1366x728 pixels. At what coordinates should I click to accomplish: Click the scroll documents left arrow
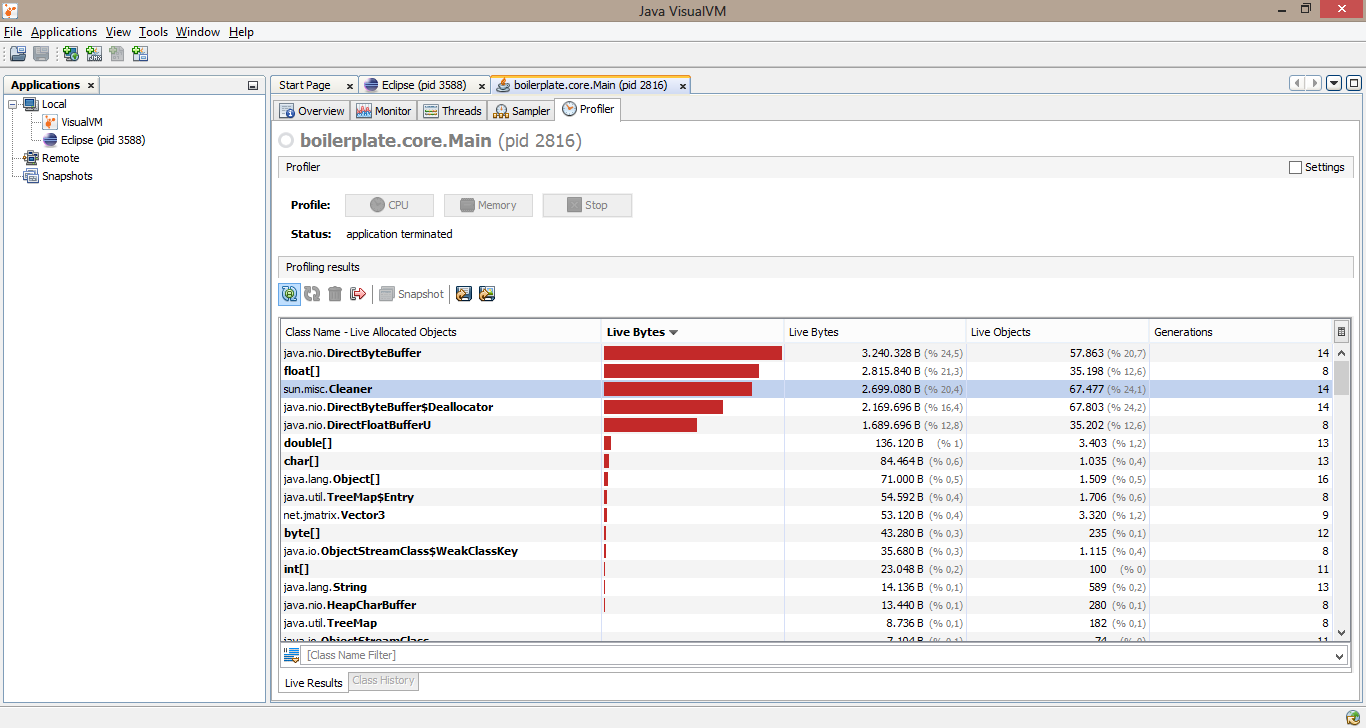[x=1297, y=84]
